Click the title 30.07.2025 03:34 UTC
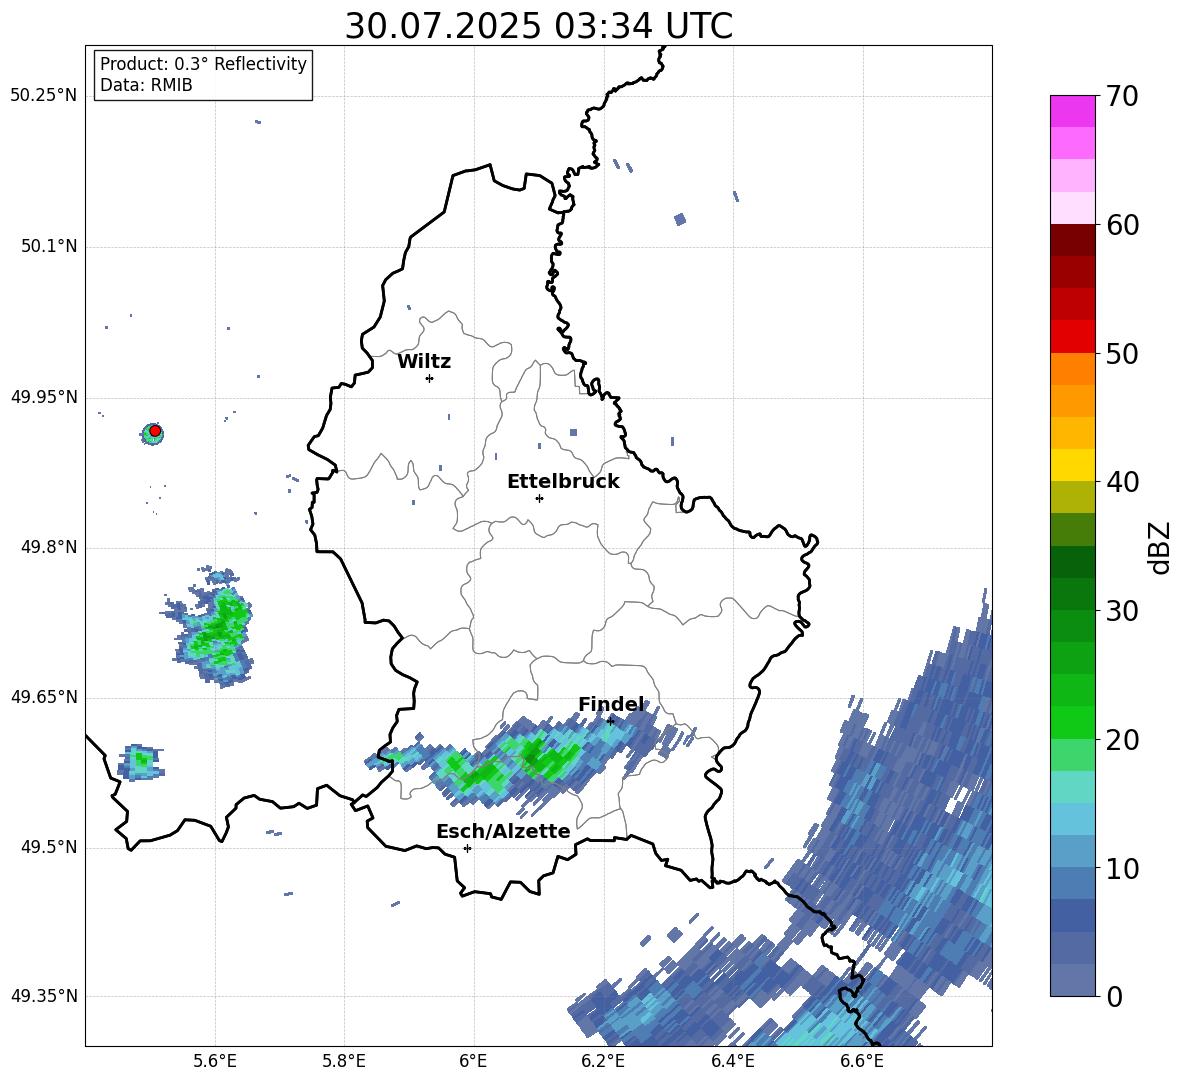This screenshot has height=1081, width=1184. pos(538,26)
